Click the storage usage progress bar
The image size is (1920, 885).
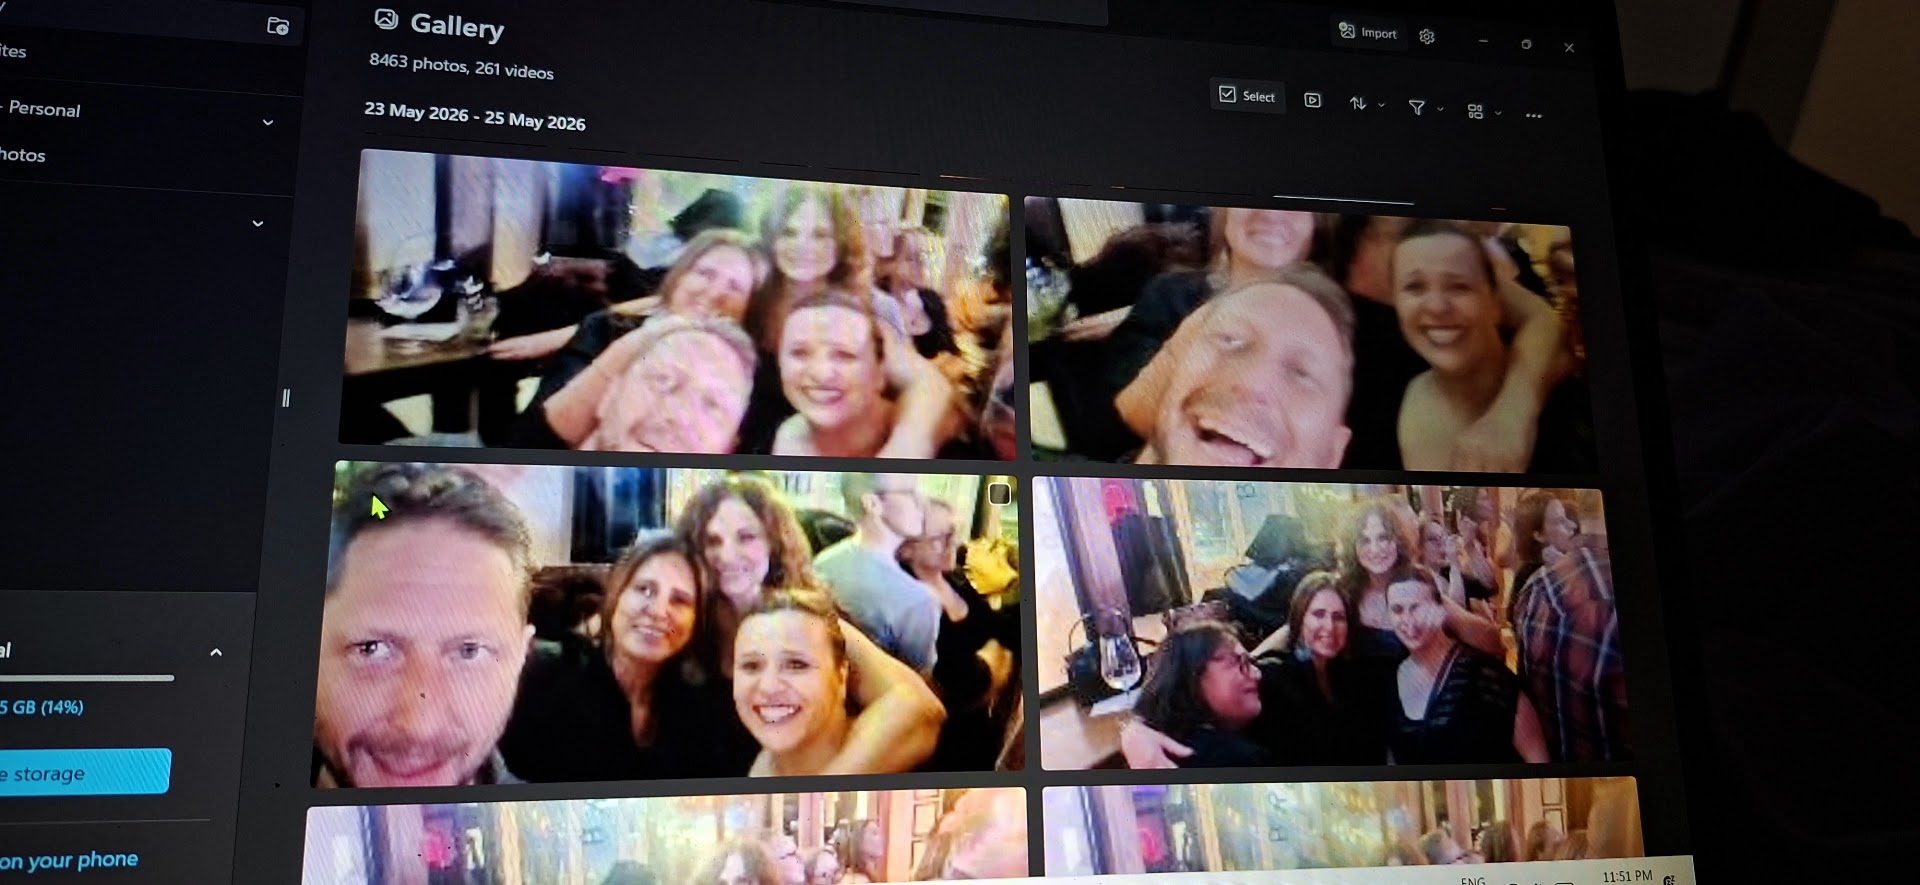(87, 677)
